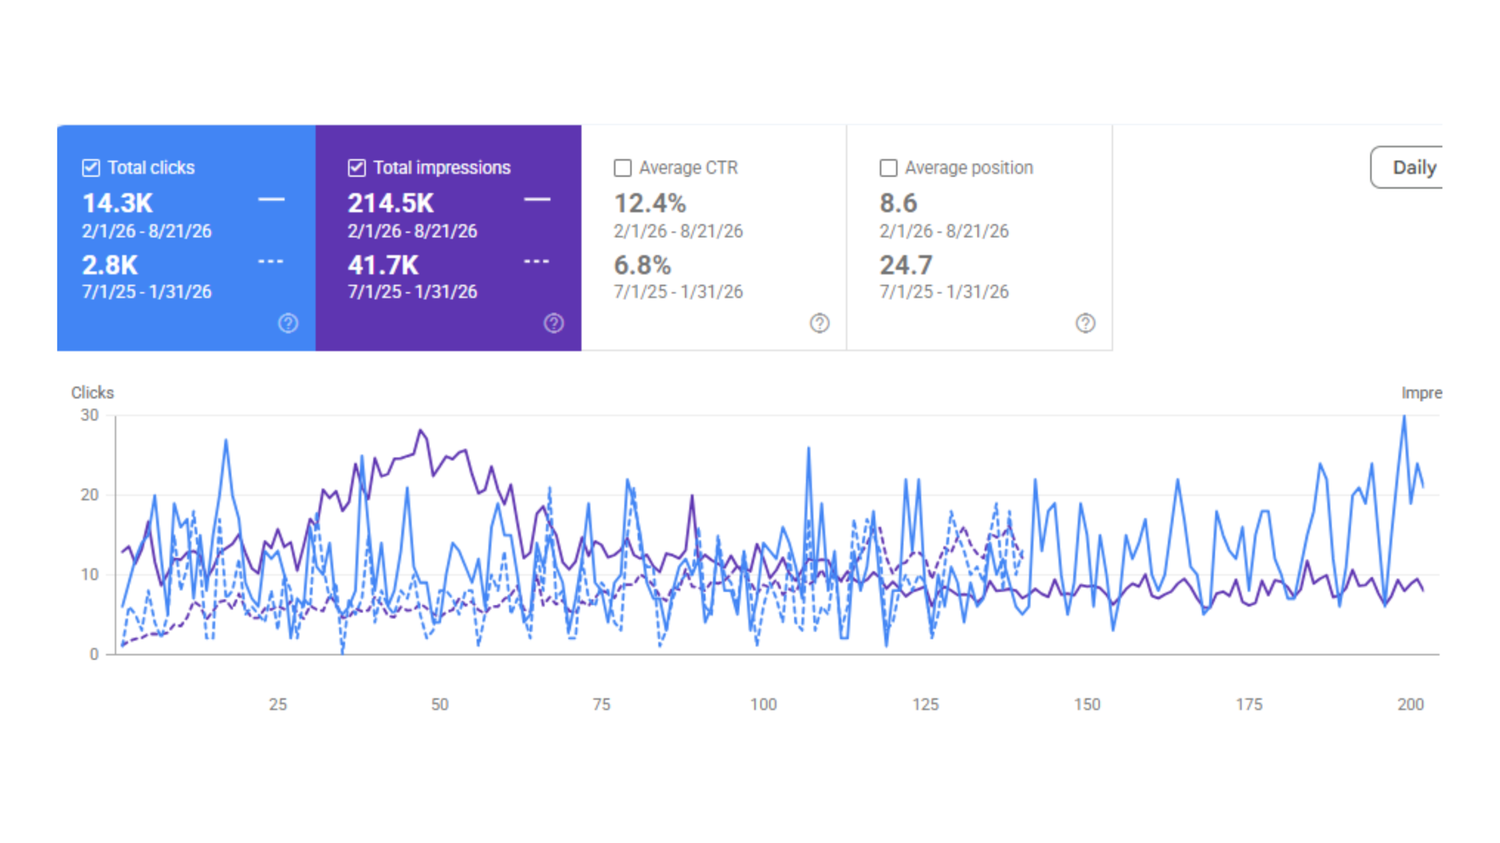Open help icon on Average position card
Screen dimensions: 1500x843
pos(1086,323)
